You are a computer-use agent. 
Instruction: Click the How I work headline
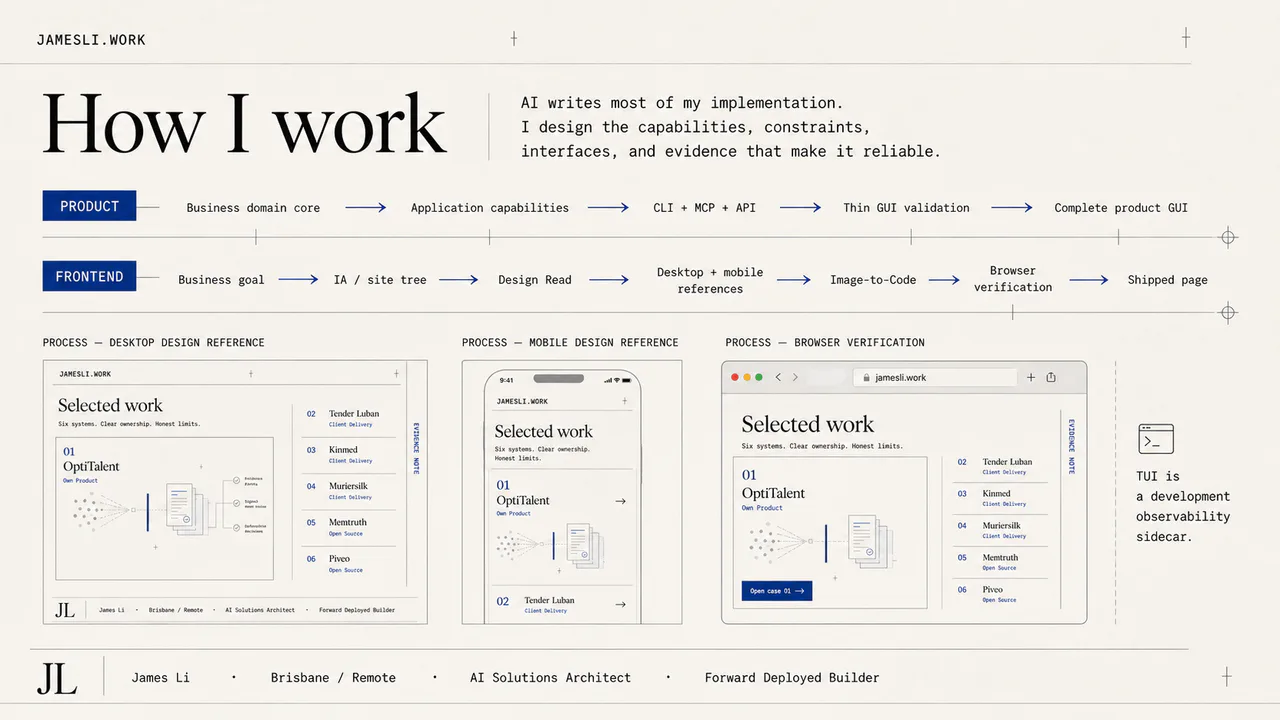pyautogui.click(x=244, y=124)
